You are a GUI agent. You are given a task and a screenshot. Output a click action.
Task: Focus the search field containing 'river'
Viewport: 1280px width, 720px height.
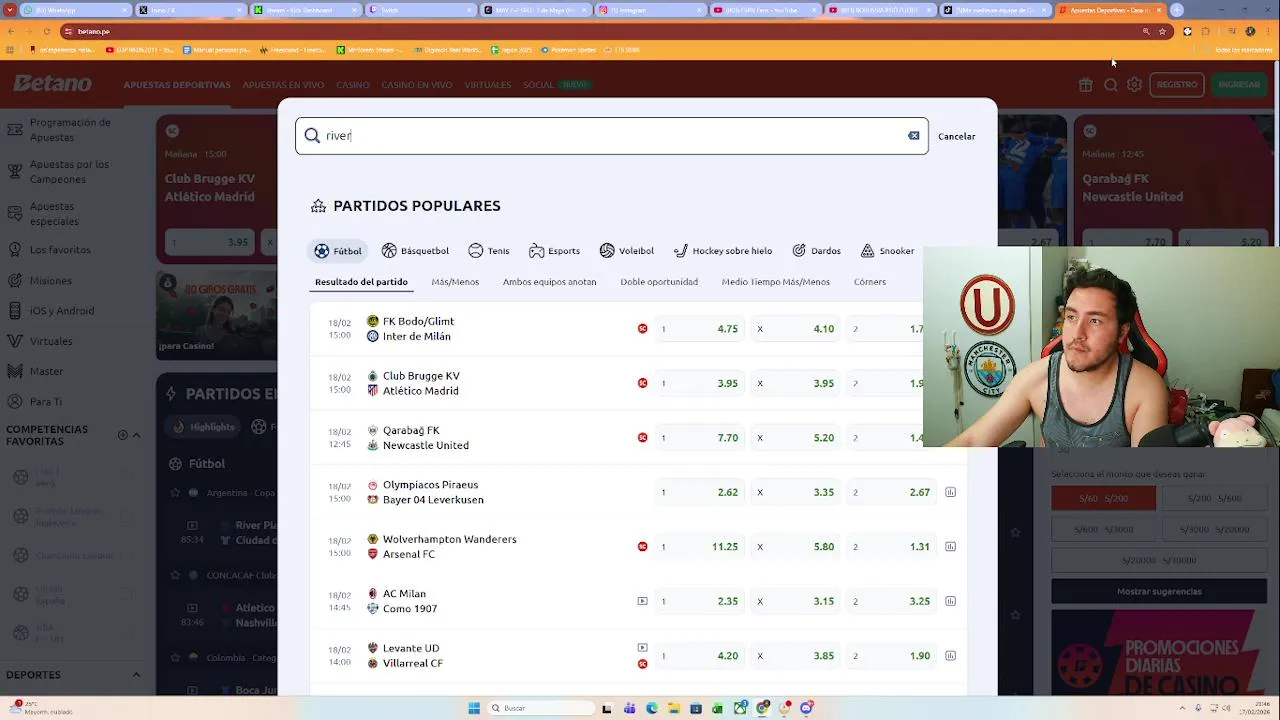611,136
